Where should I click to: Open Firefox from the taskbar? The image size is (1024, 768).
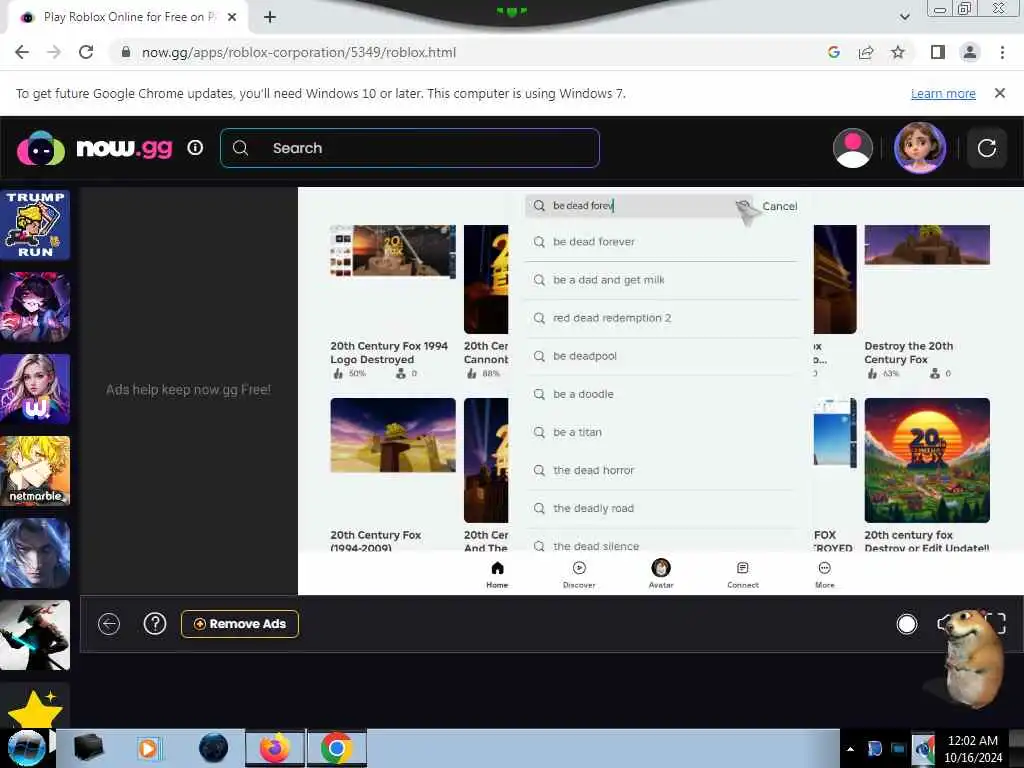(x=274, y=748)
